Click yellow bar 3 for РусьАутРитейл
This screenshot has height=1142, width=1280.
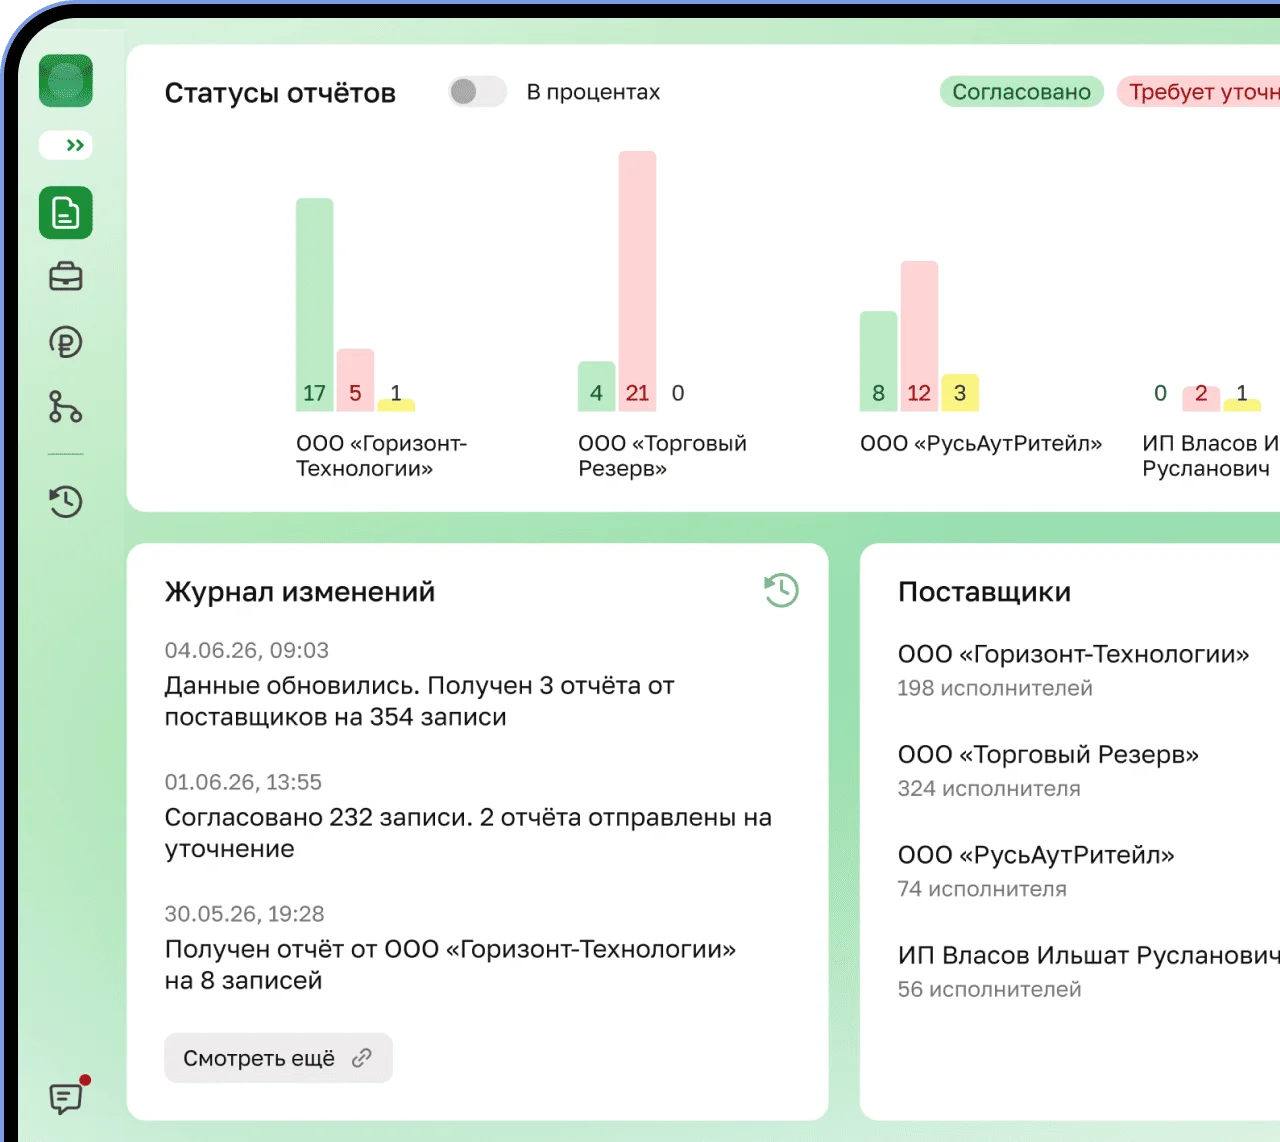click(x=960, y=392)
